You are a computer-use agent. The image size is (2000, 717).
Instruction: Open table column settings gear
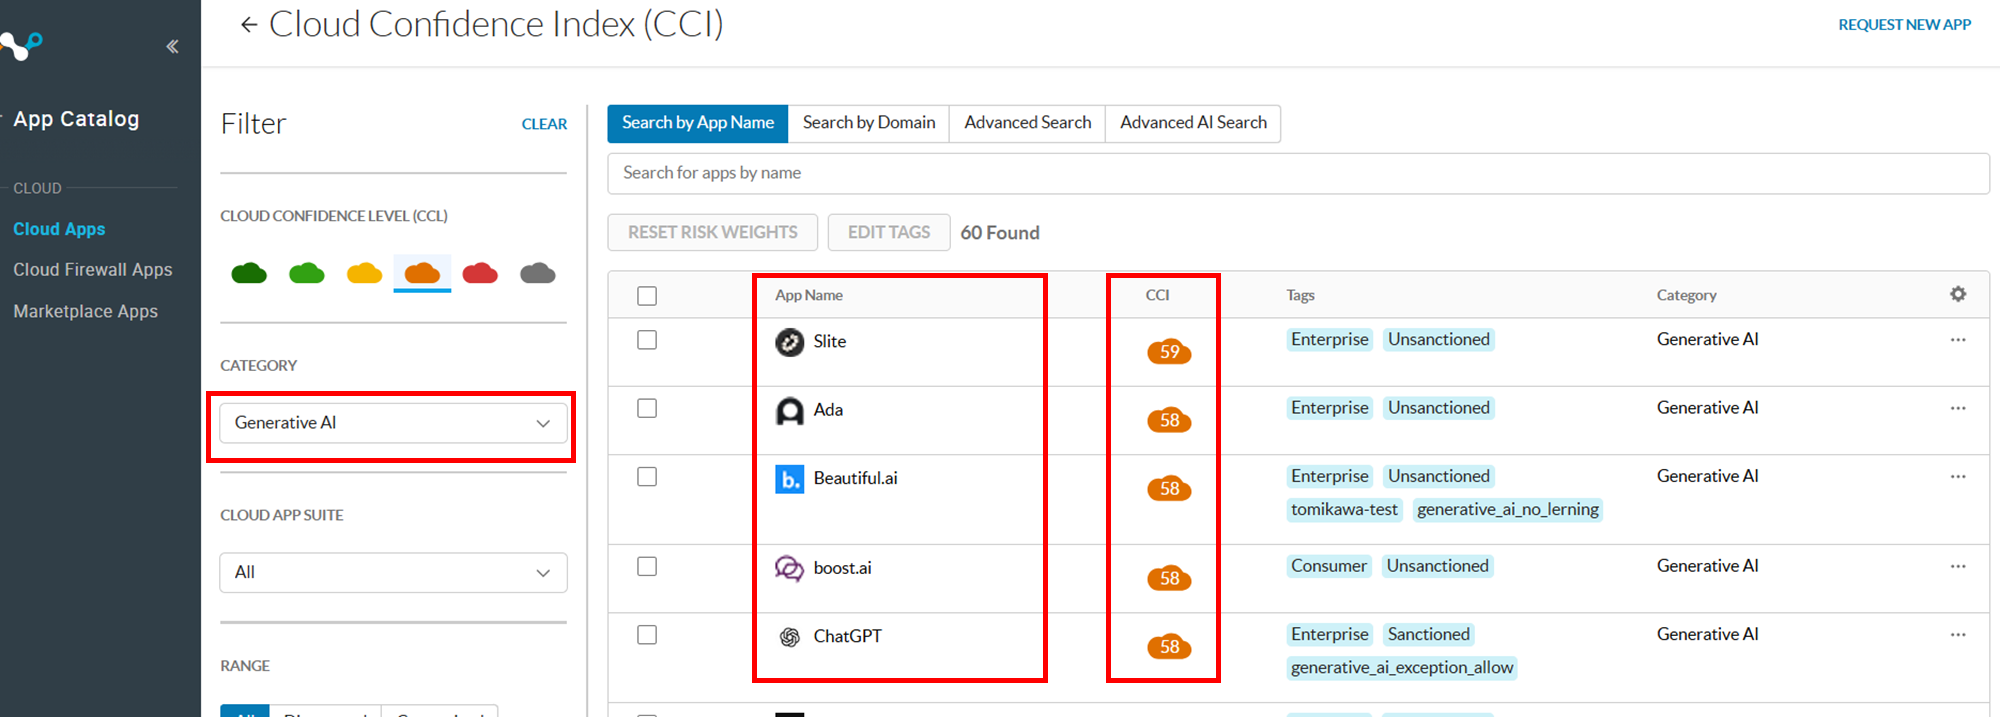point(1958,294)
